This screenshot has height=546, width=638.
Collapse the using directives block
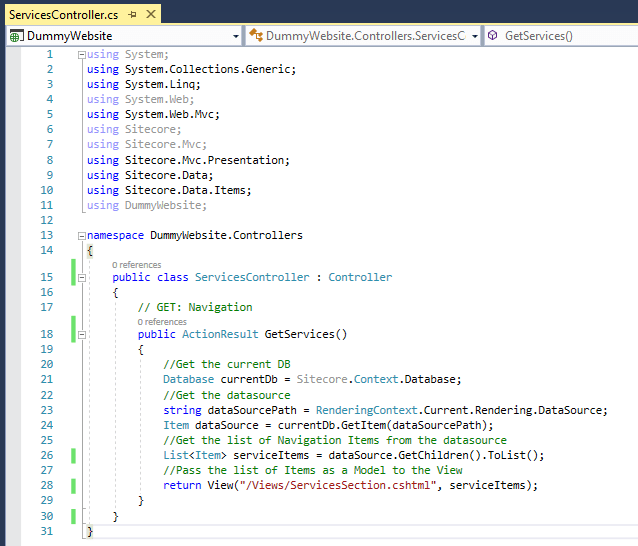(x=82, y=53)
